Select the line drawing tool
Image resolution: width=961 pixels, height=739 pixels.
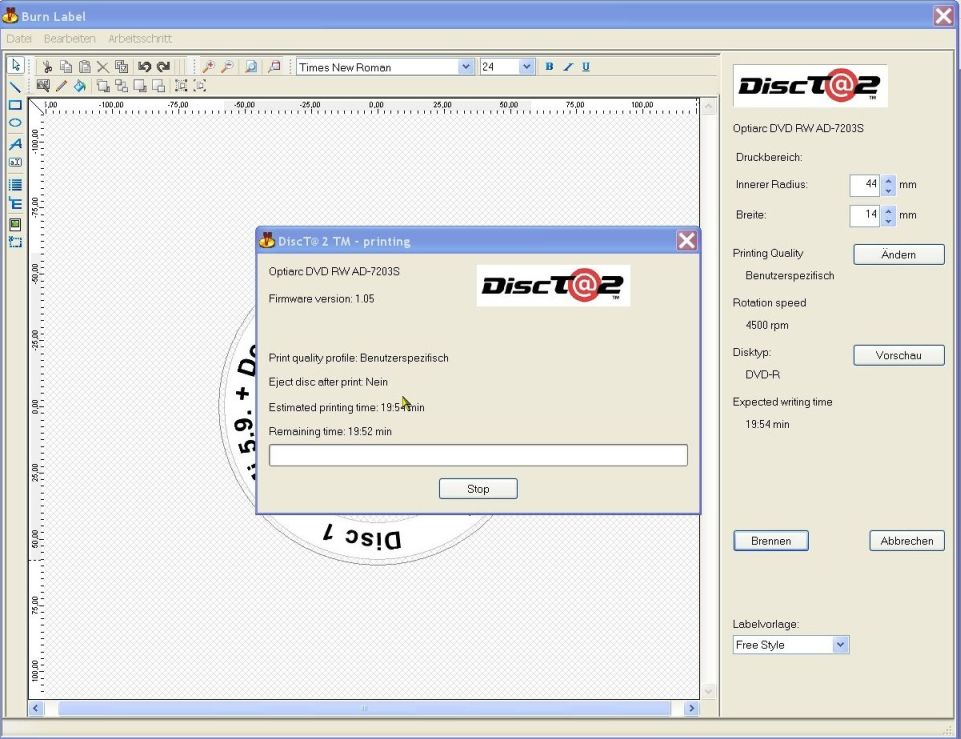point(15,86)
